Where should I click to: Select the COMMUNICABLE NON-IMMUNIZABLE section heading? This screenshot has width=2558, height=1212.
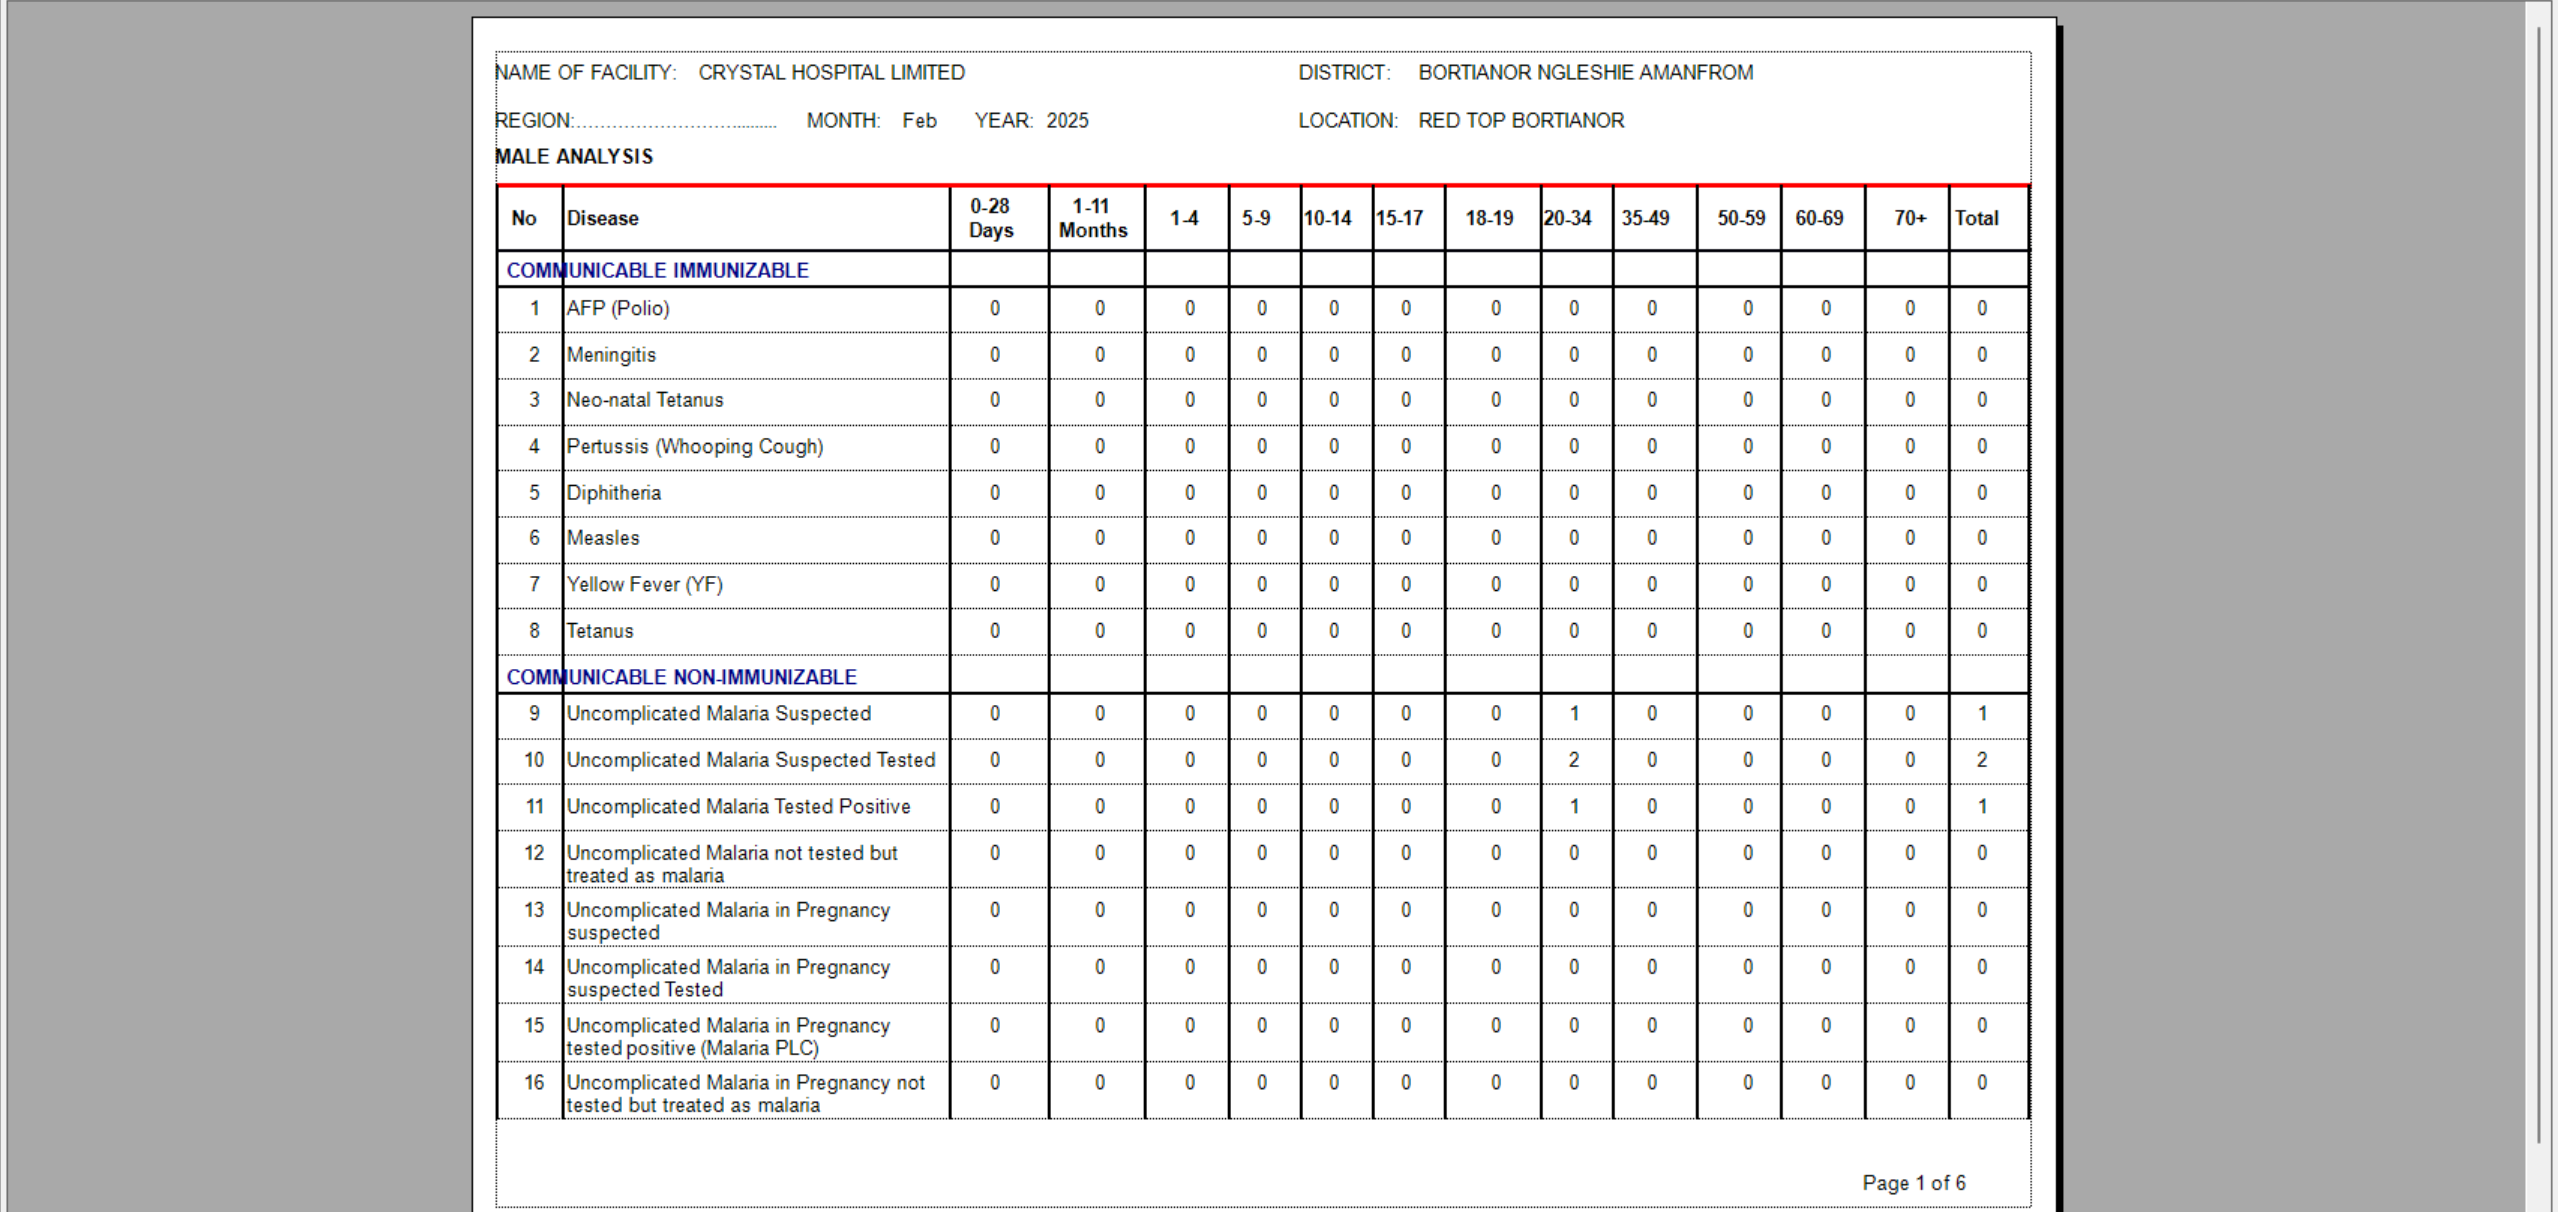click(x=681, y=677)
